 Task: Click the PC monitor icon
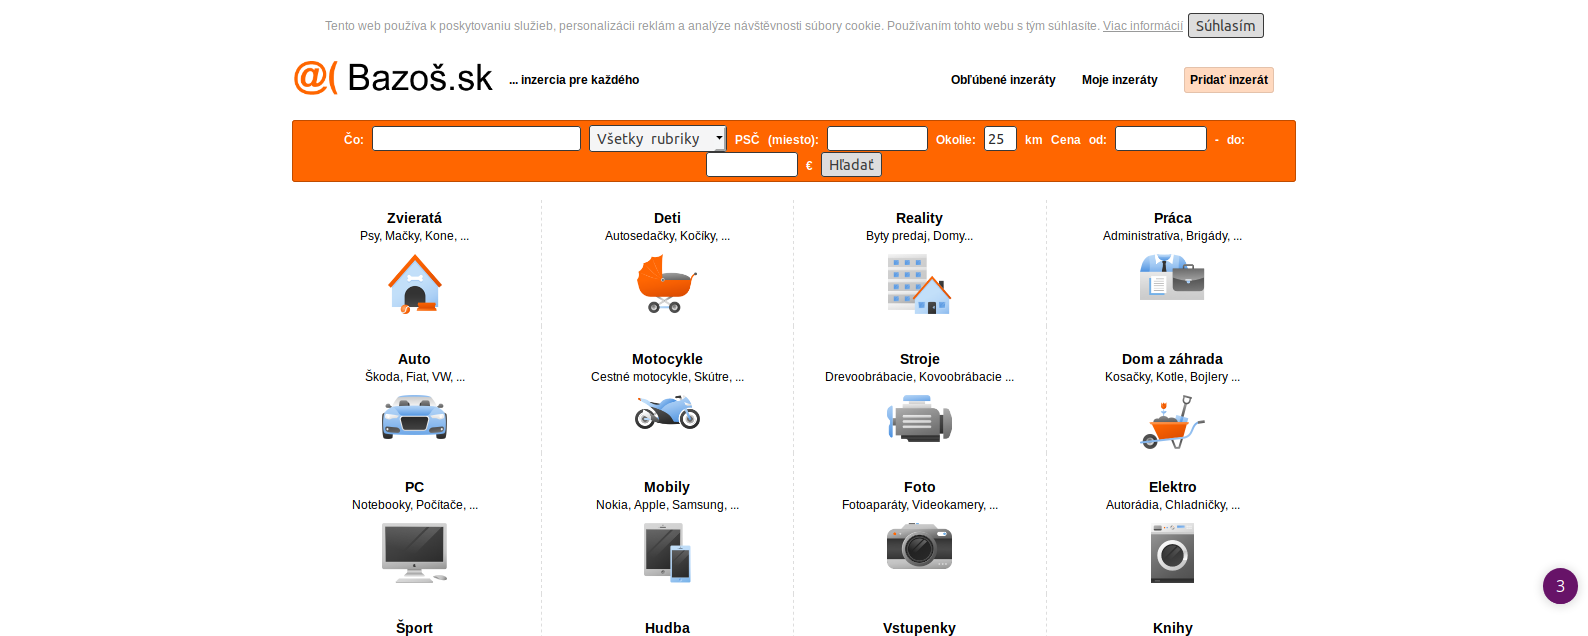click(x=414, y=553)
